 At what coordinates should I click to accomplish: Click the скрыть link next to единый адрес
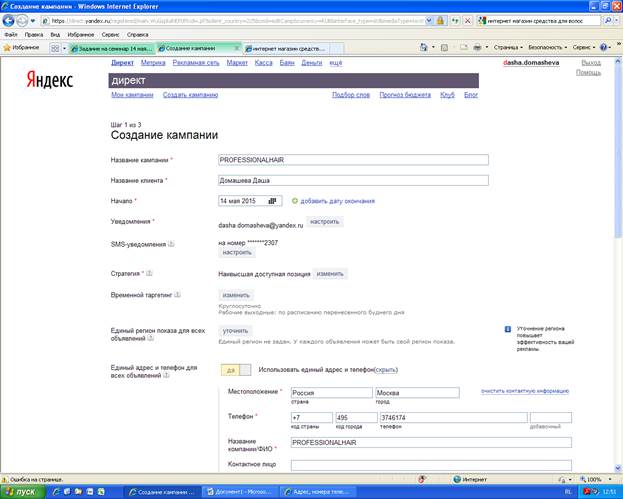point(386,370)
